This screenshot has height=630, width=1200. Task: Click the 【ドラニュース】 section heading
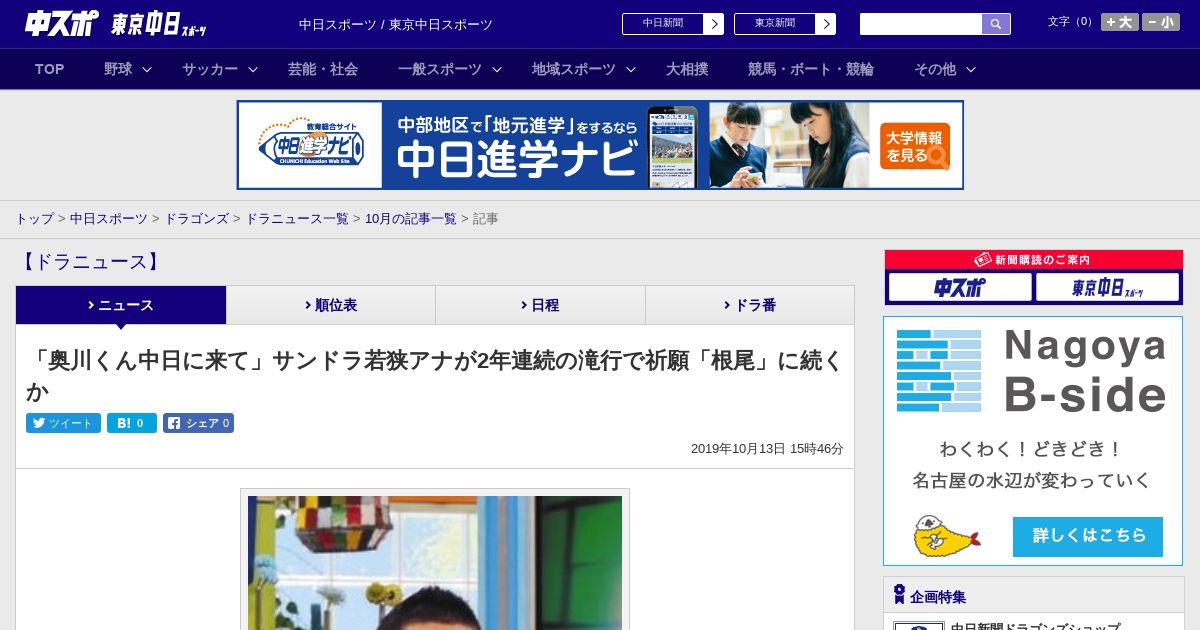click(90, 262)
